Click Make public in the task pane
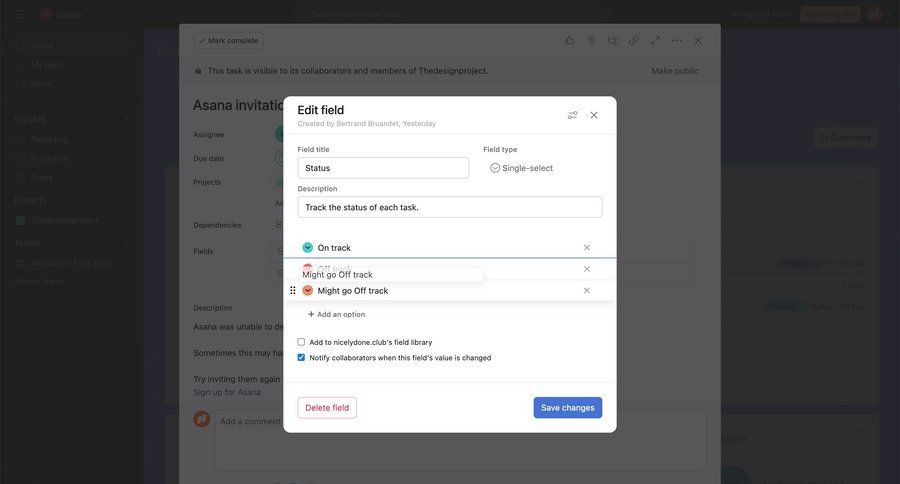Viewport: 900px width, 484px height. (x=675, y=71)
